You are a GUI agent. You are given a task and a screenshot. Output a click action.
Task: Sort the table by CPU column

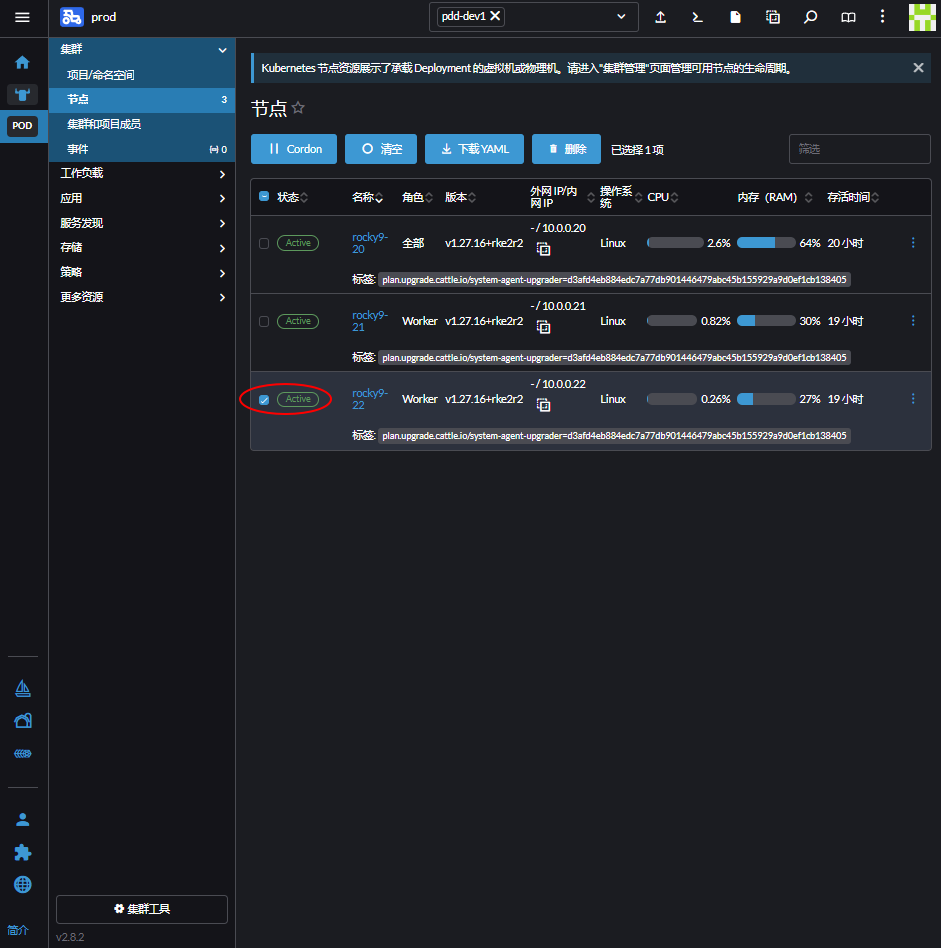coord(663,197)
